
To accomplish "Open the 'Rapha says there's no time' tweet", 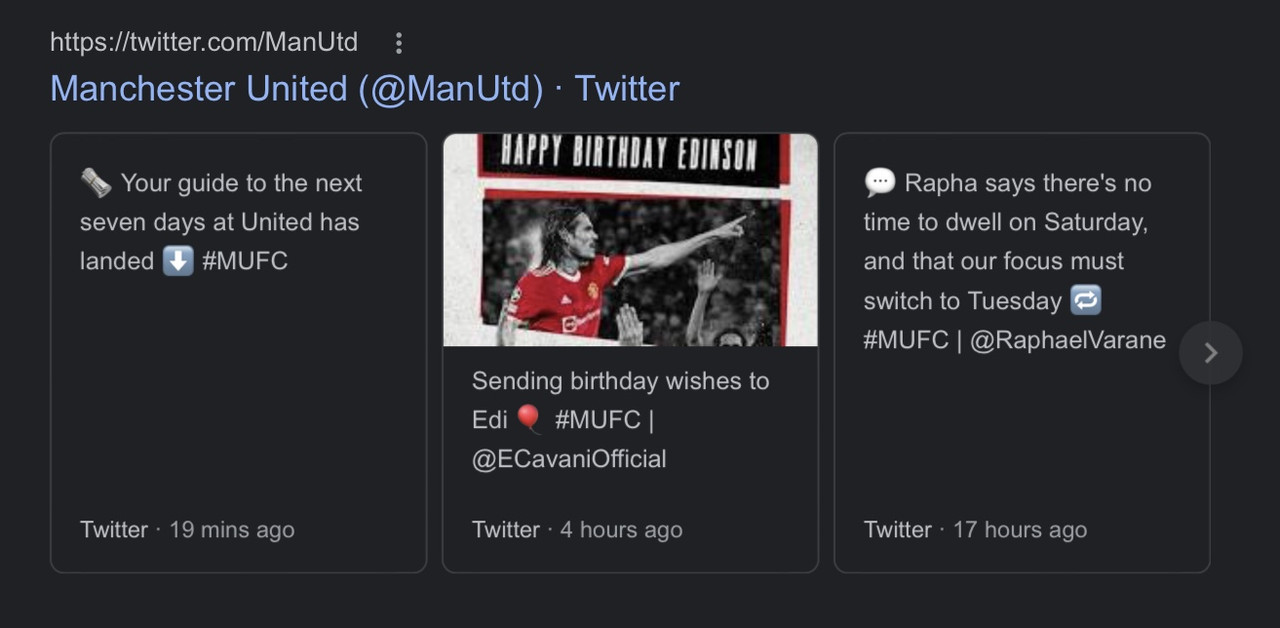I will [1005, 222].
